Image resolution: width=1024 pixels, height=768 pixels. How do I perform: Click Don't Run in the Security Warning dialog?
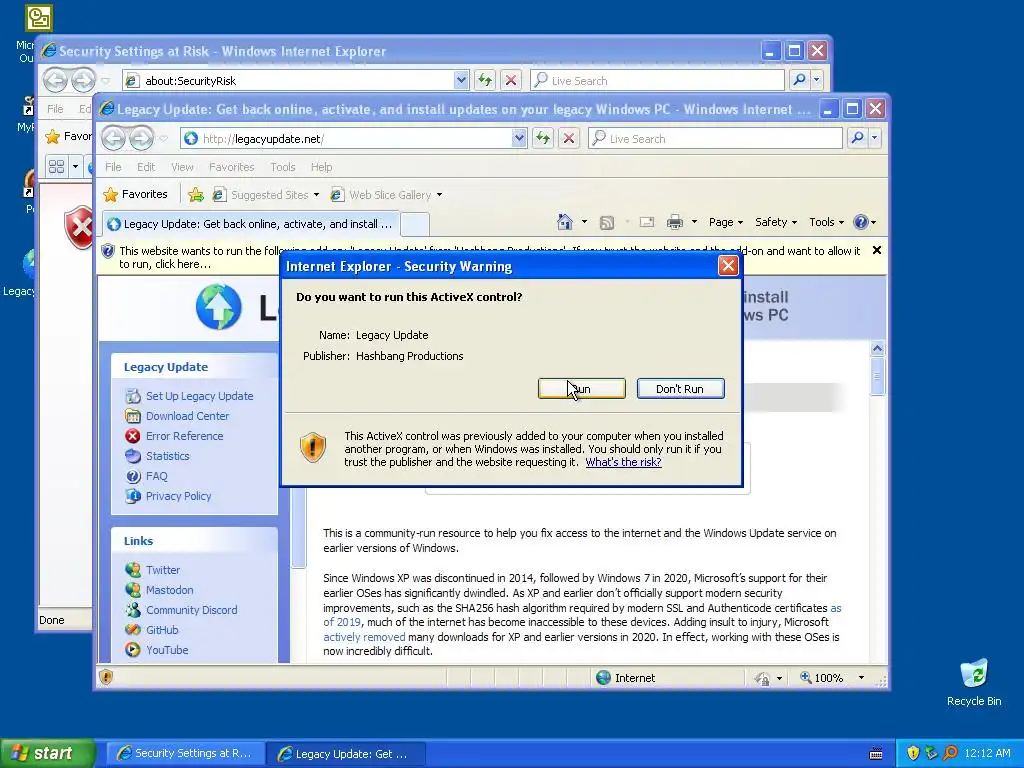[x=680, y=389]
